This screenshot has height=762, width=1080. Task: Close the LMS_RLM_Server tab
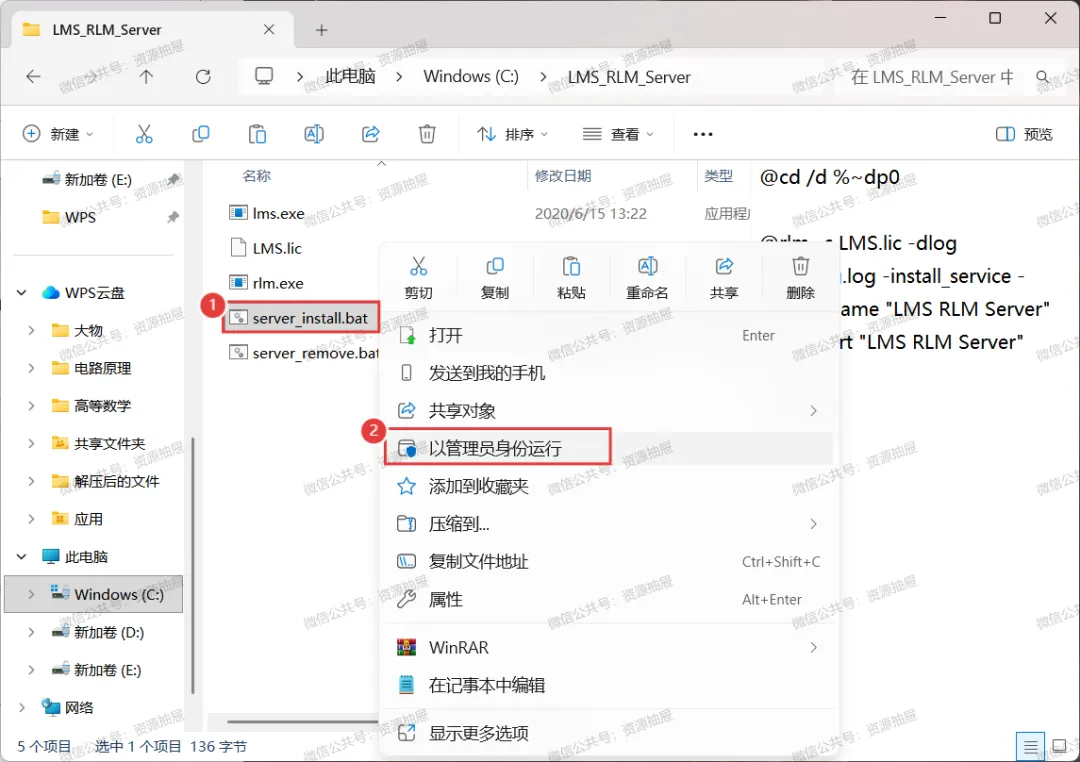269,30
